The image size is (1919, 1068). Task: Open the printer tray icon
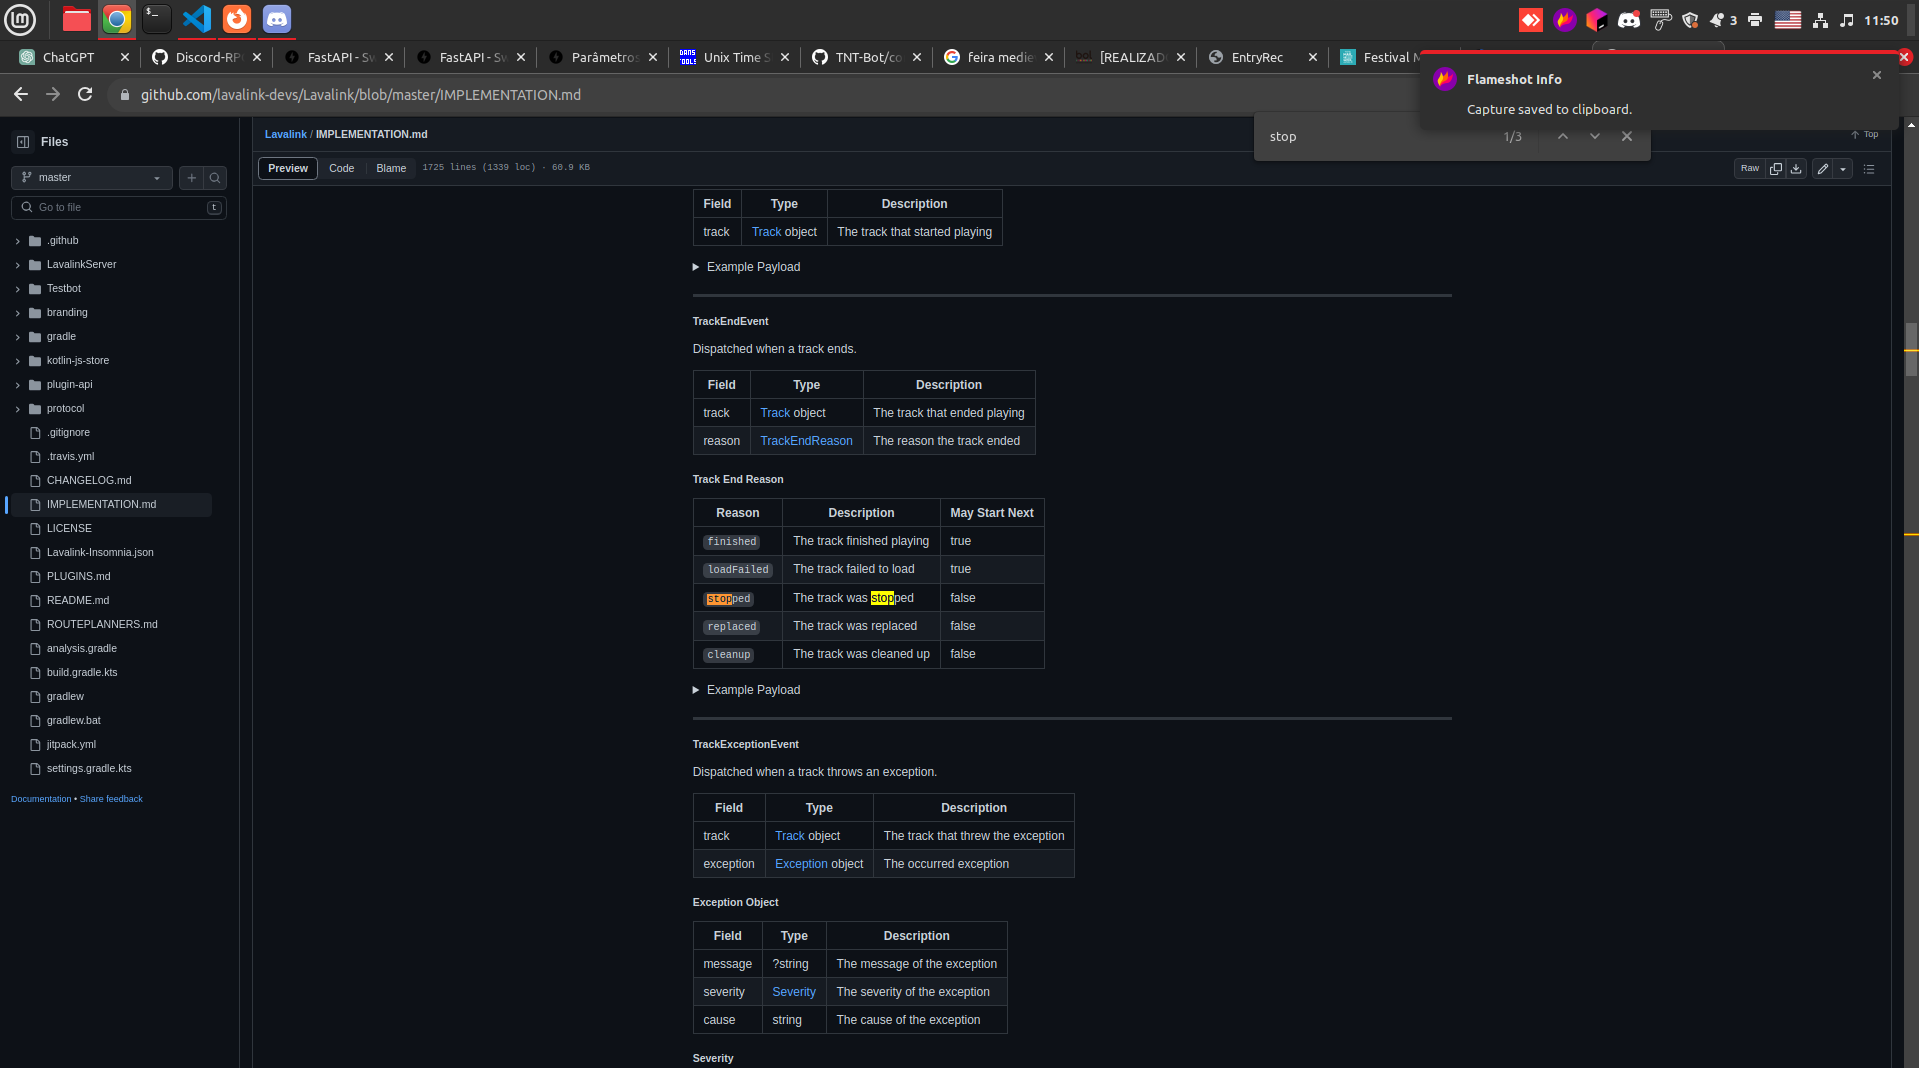pyautogui.click(x=1755, y=20)
